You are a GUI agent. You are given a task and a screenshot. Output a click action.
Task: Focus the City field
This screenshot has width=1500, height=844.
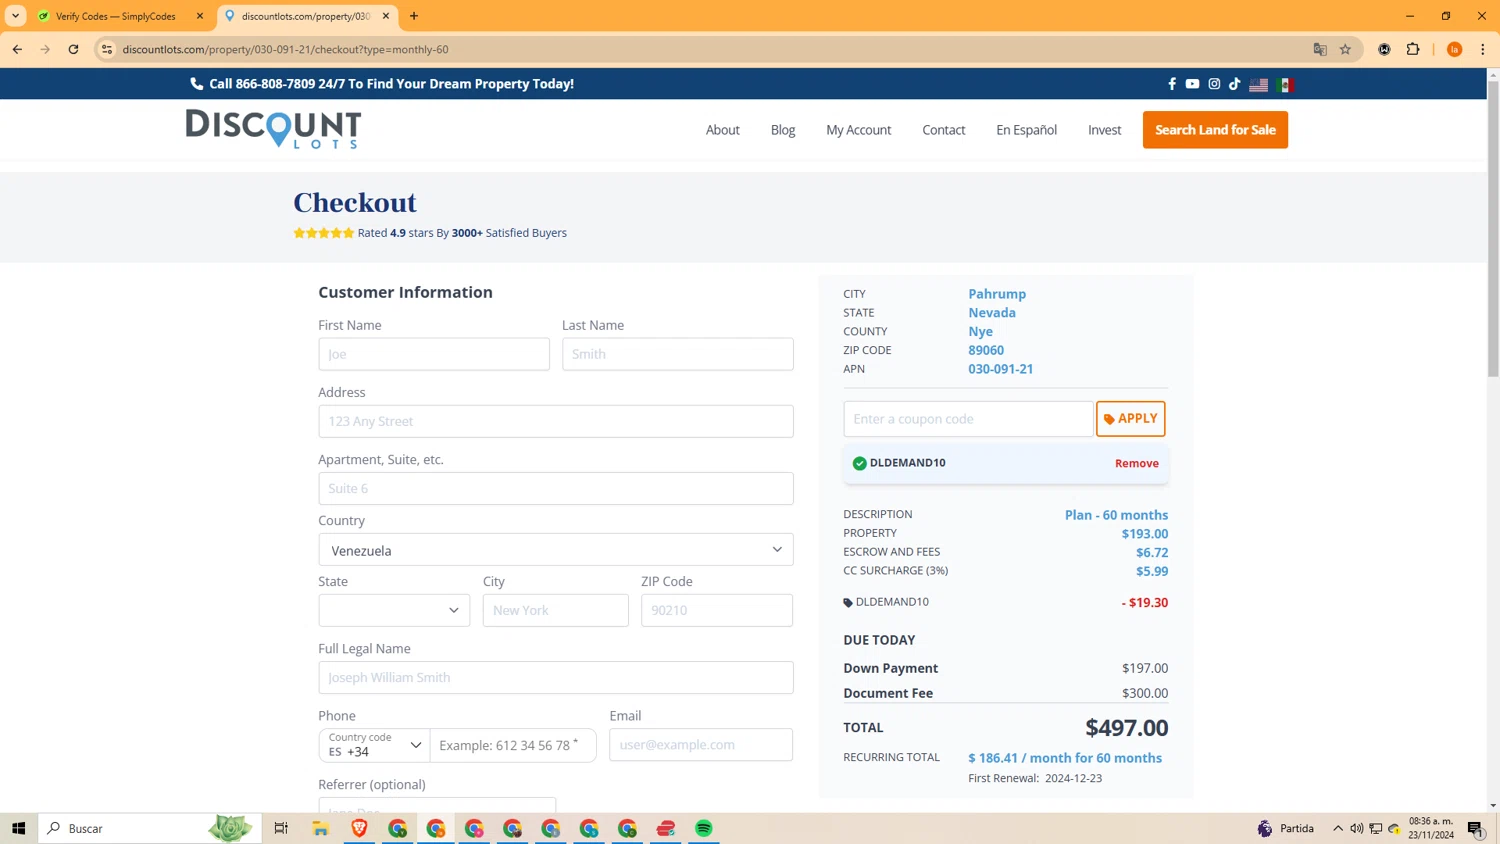click(x=556, y=610)
